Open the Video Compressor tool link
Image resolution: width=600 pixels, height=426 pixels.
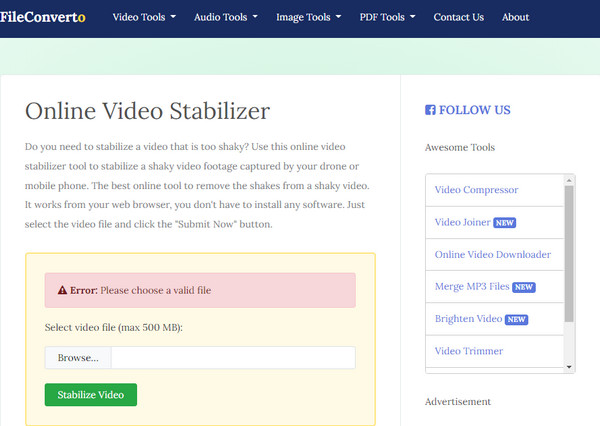coord(476,190)
